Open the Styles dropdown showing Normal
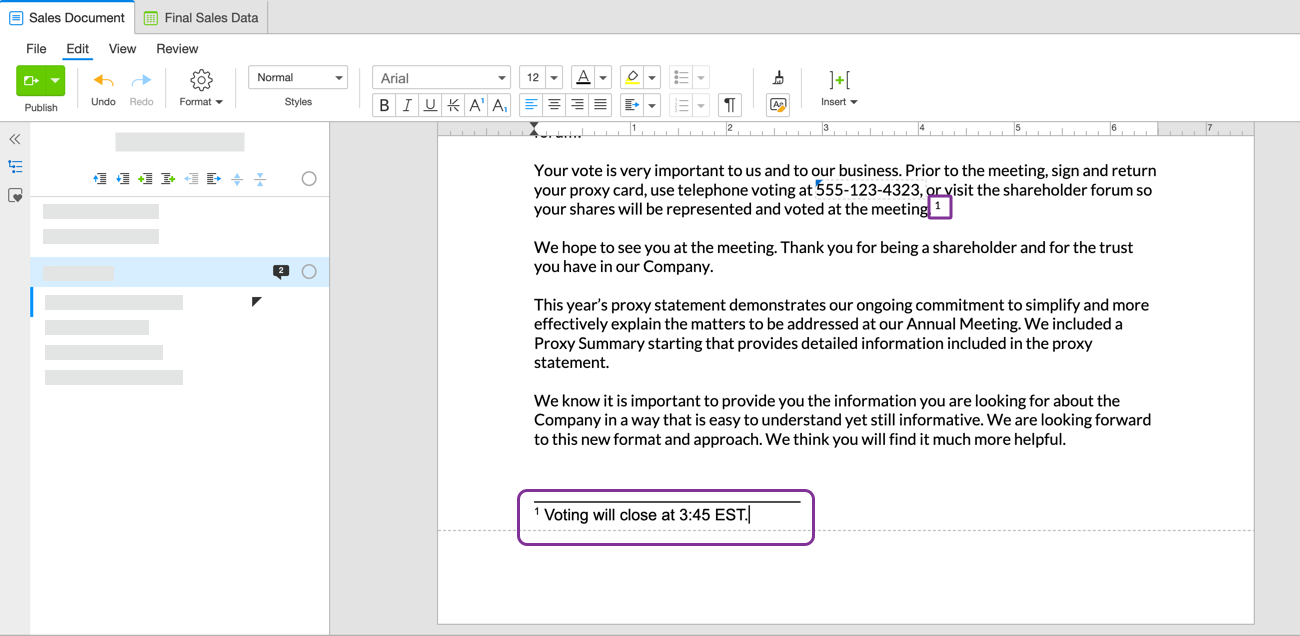 coord(297,76)
